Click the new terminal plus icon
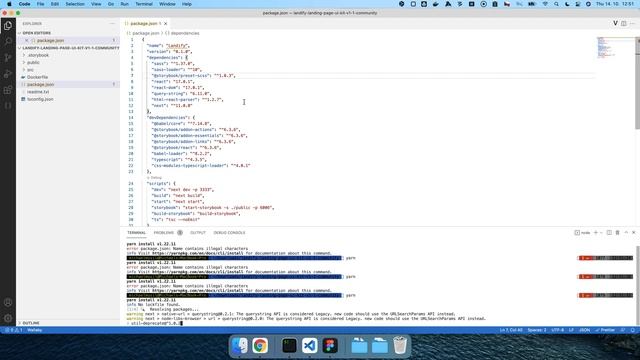 click(596, 233)
